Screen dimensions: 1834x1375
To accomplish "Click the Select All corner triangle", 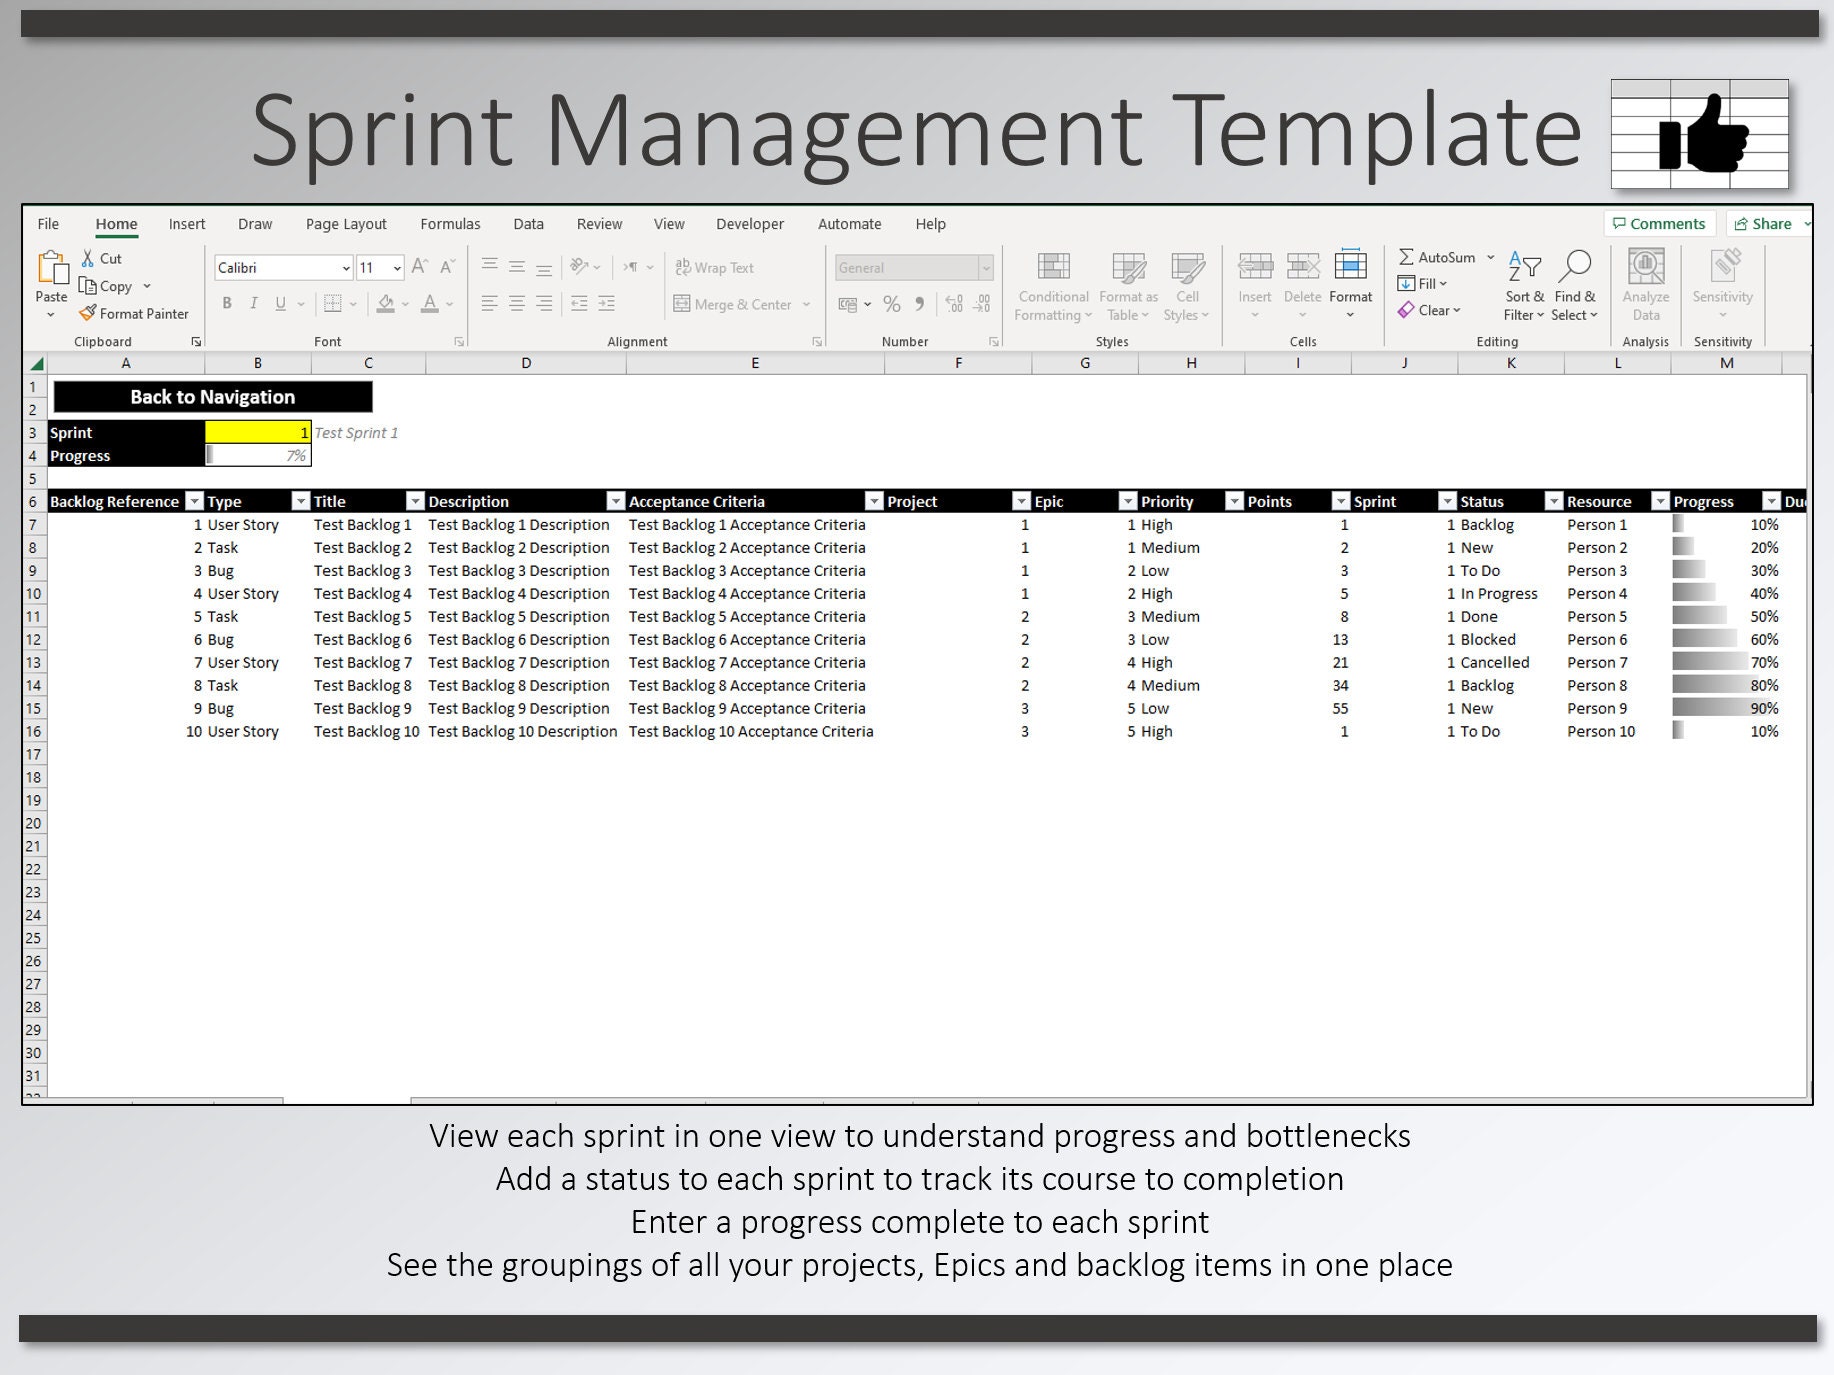I will point(36,364).
